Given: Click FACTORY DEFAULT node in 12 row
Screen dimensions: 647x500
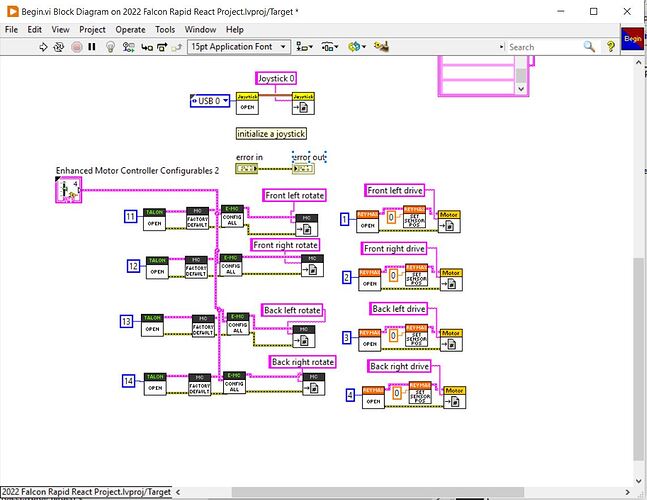Looking at the screenshot, I should click(196, 267).
